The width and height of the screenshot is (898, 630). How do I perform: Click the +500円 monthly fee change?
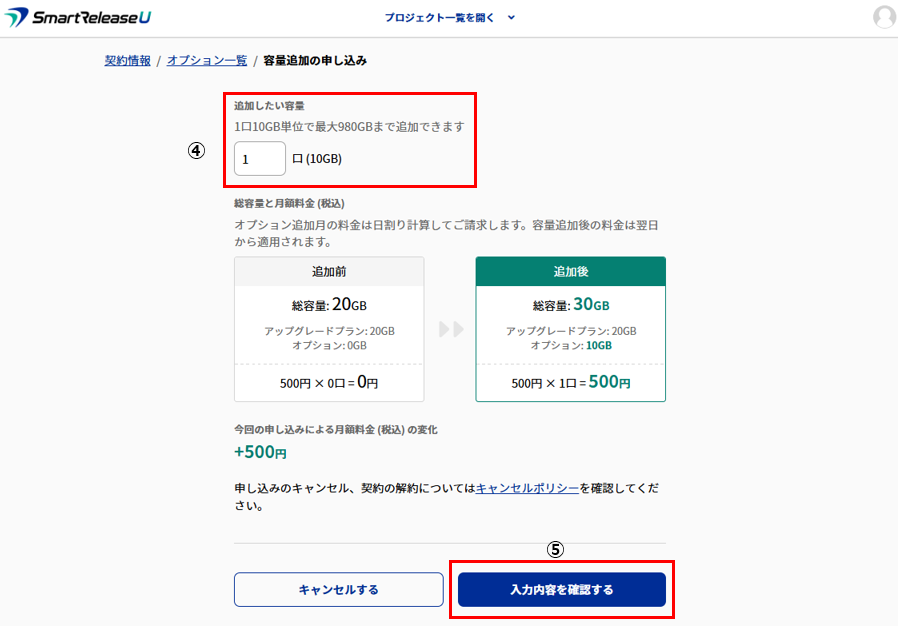coord(260,452)
